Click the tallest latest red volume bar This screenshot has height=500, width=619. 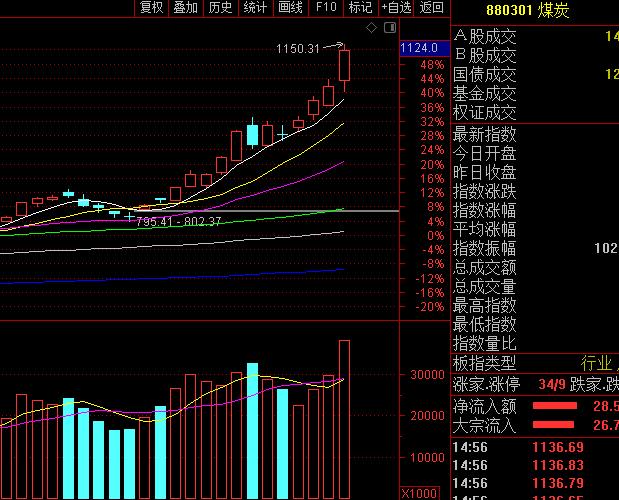(x=344, y=419)
